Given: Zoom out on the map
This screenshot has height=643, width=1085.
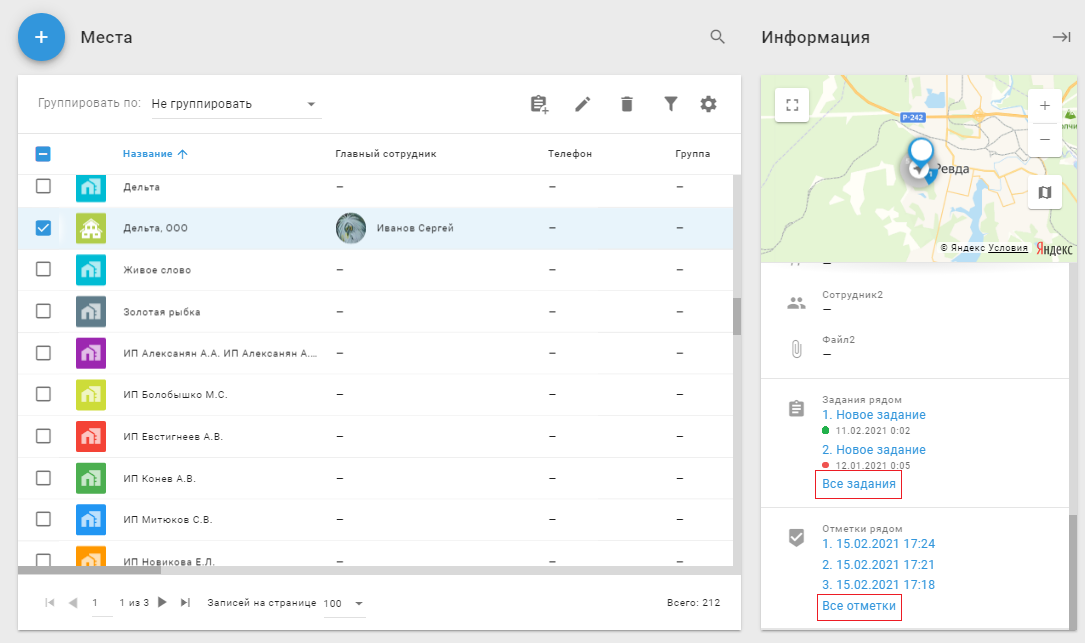Looking at the screenshot, I should pyautogui.click(x=1045, y=140).
